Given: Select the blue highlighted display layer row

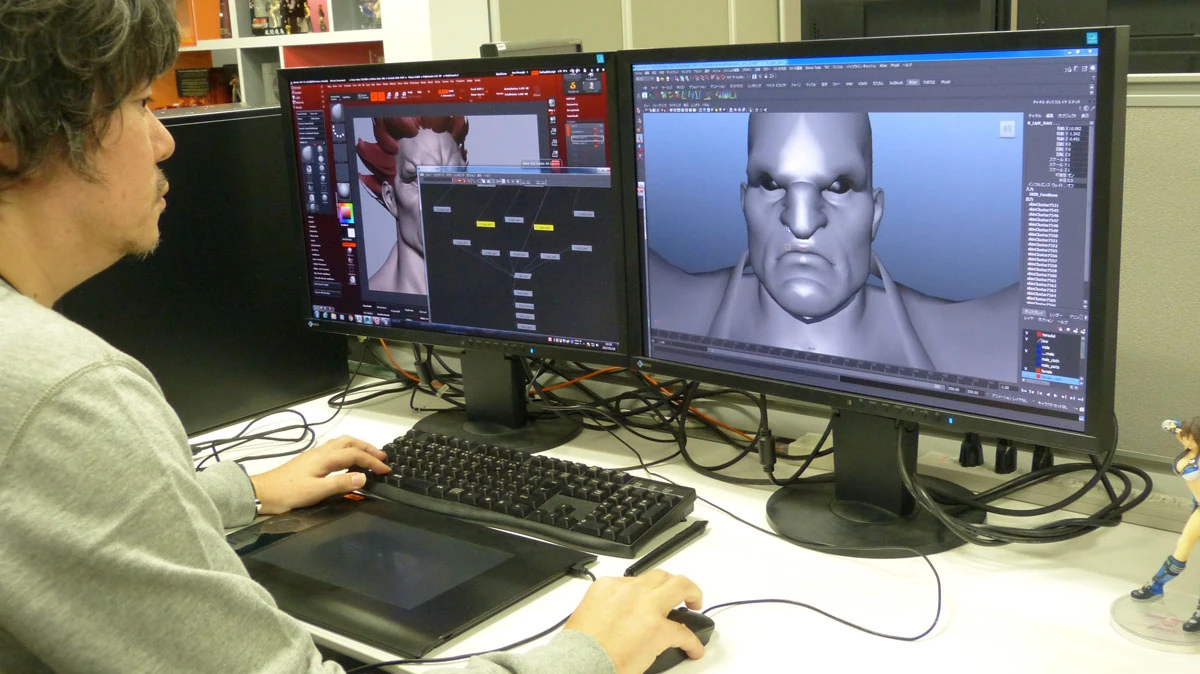Looking at the screenshot, I should (1051, 378).
